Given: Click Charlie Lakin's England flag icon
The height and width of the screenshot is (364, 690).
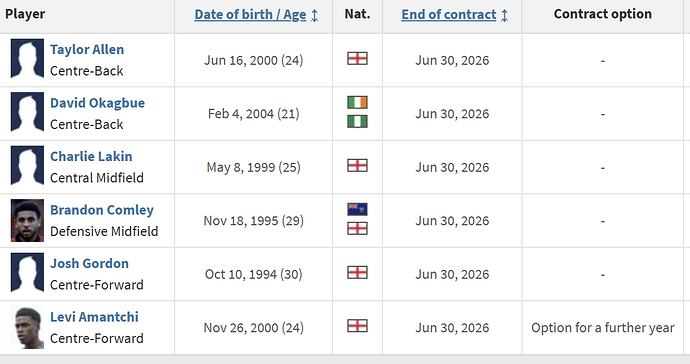Looking at the screenshot, I should pyautogui.click(x=357, y=165).
